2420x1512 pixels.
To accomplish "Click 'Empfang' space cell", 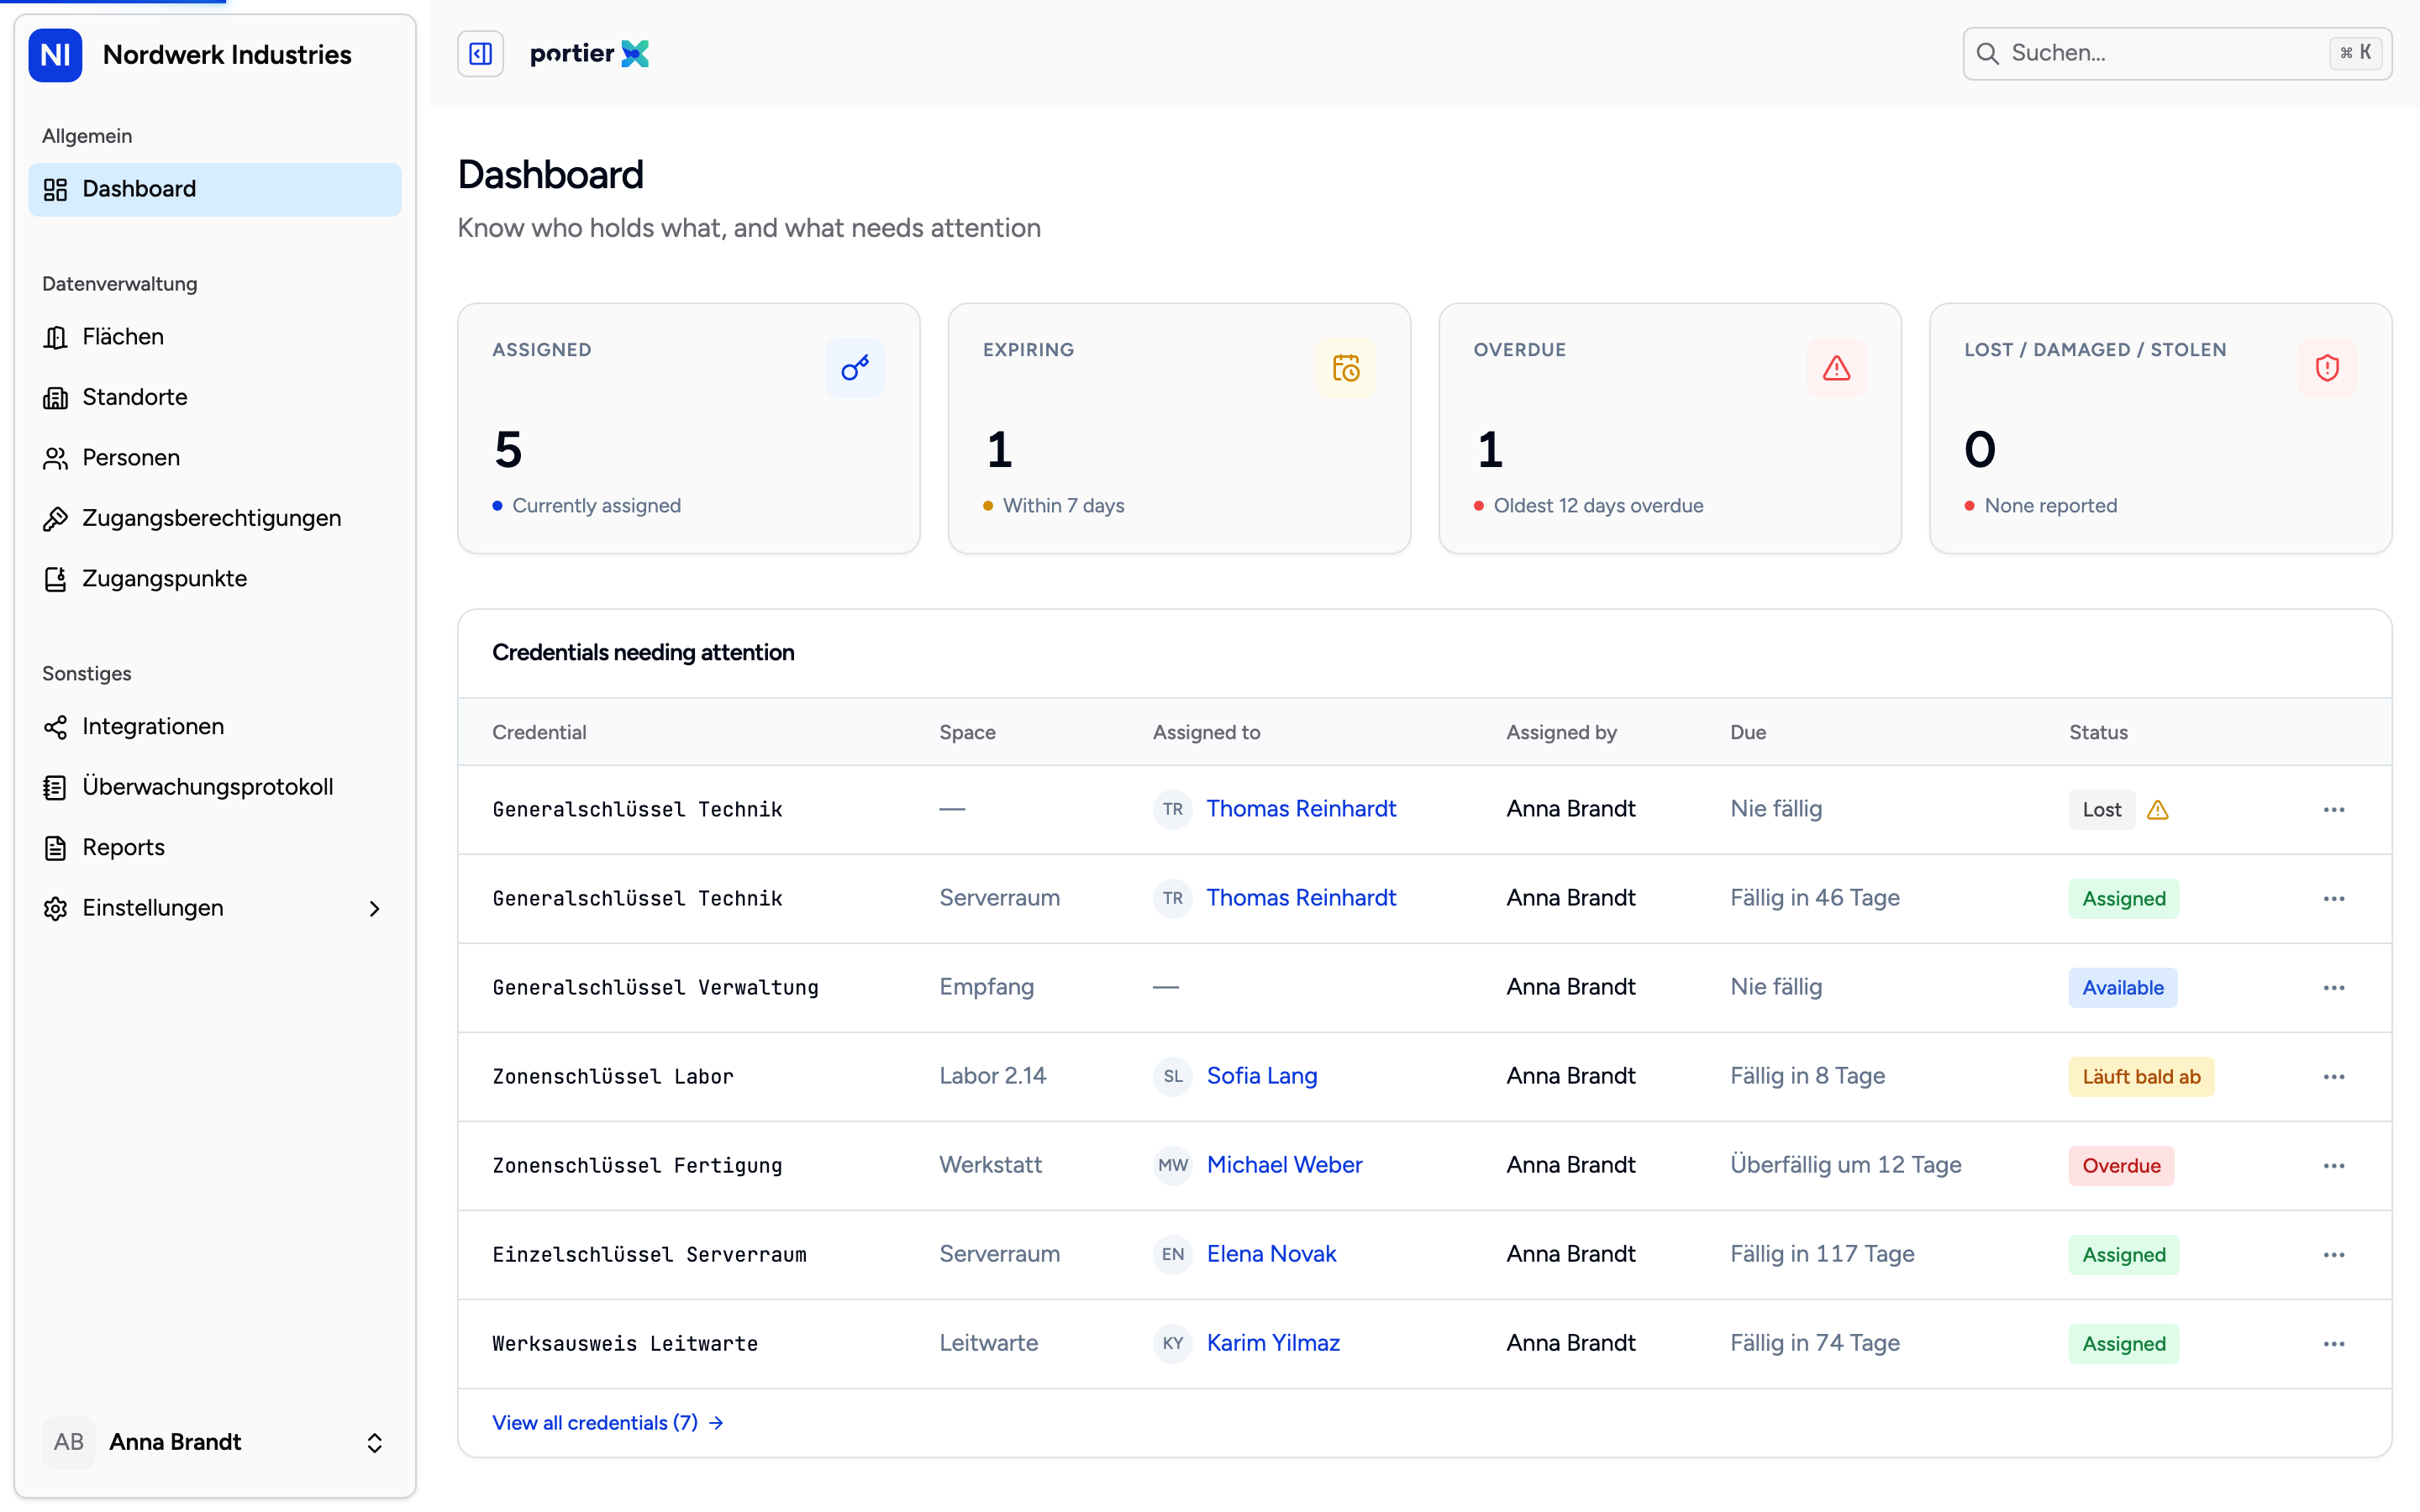I will pyautogui.click(x=986, y=987).
